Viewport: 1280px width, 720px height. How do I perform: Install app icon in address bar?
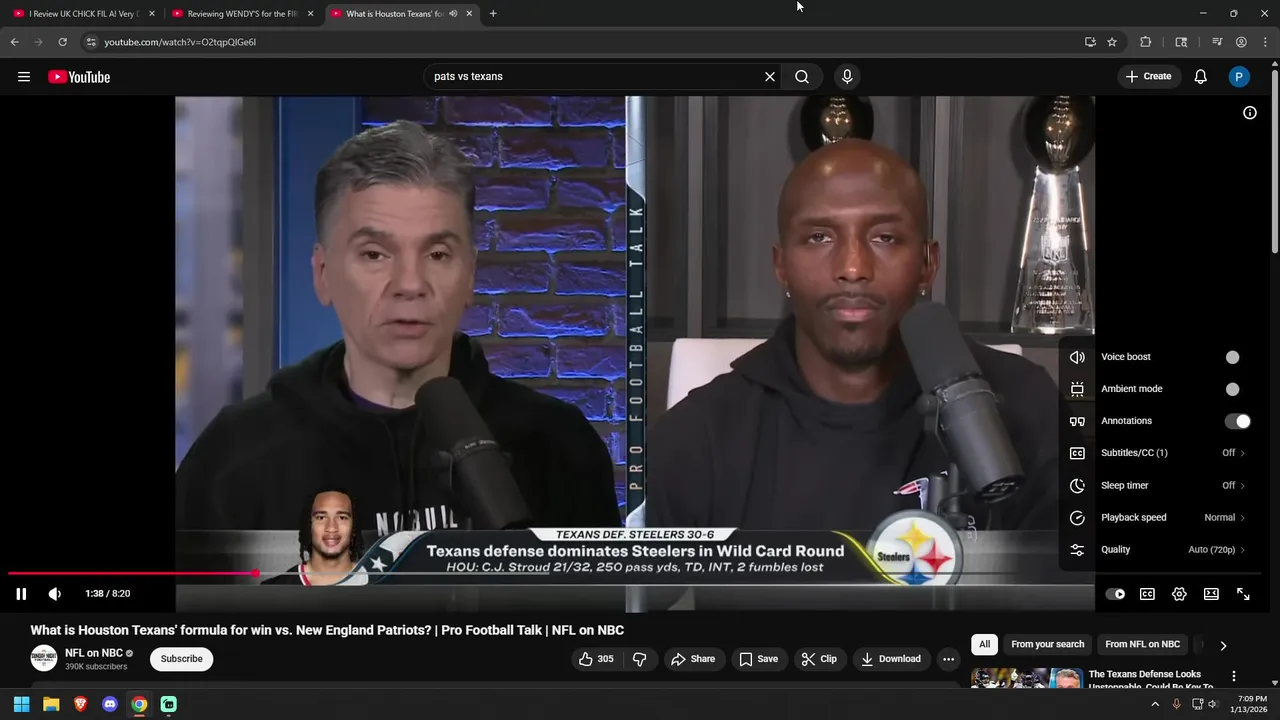(x=1090, y=42)
